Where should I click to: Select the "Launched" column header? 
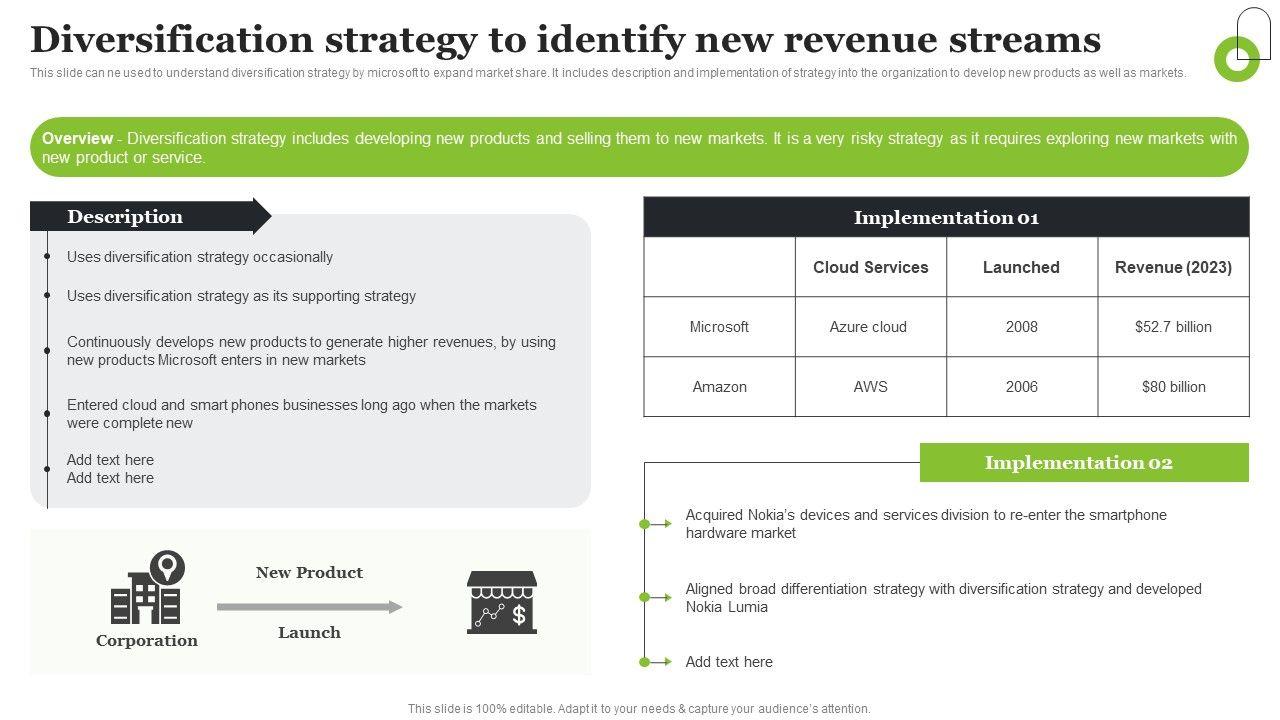pyautogui.click(x=1021, y=267)
